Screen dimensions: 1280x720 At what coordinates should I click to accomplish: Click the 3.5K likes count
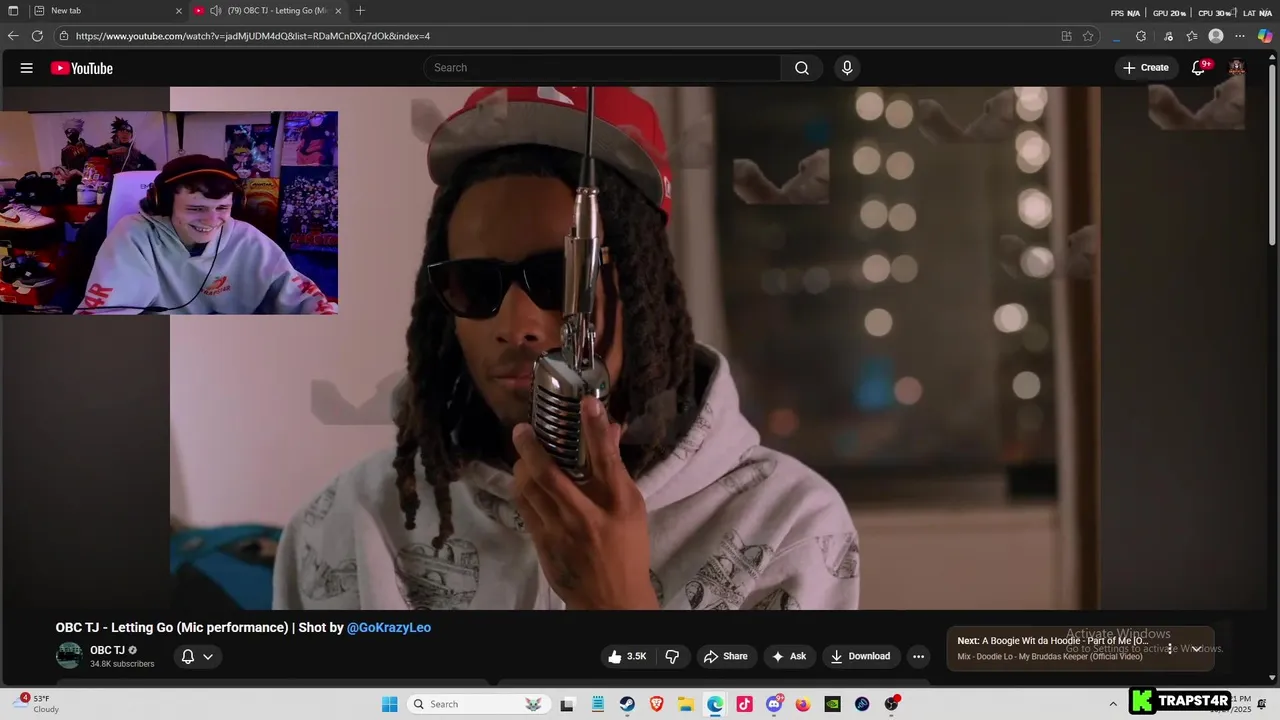(x=636, y=657)
